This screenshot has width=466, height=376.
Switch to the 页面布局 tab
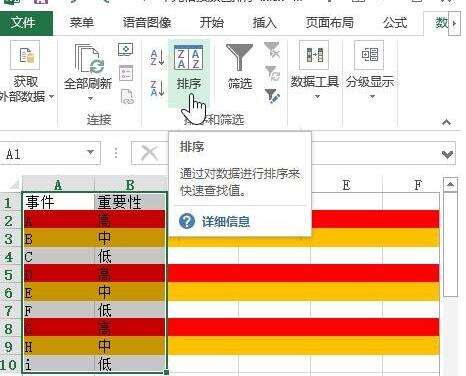pyautogui.click(x=330, y=23)
